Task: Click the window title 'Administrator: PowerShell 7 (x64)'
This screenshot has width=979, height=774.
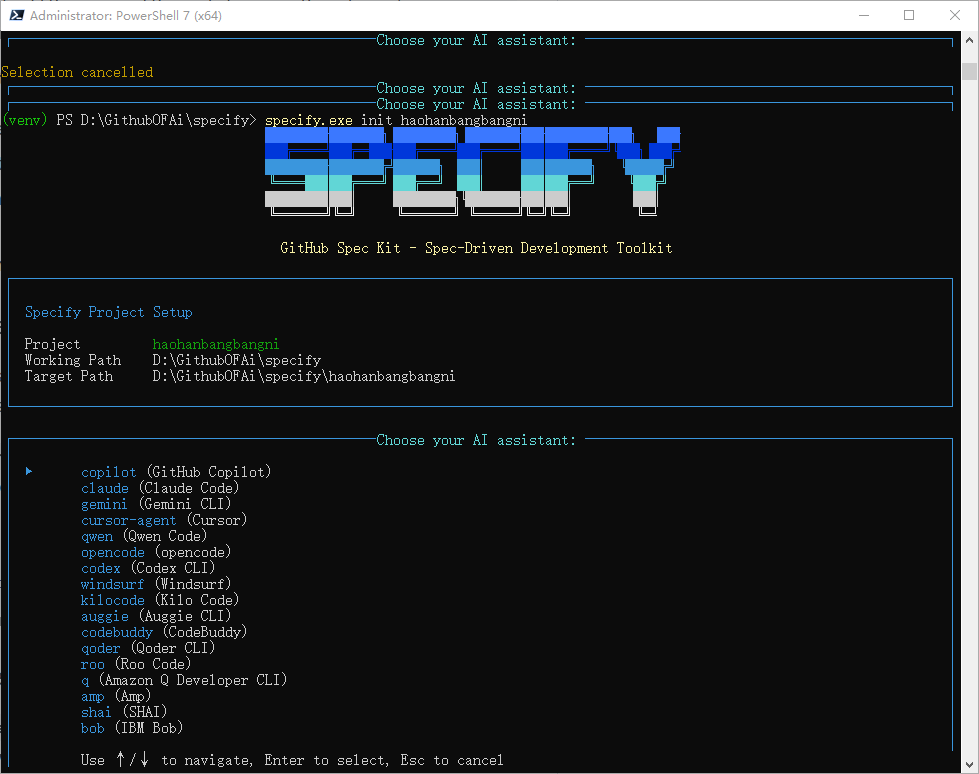Action: 125,16
